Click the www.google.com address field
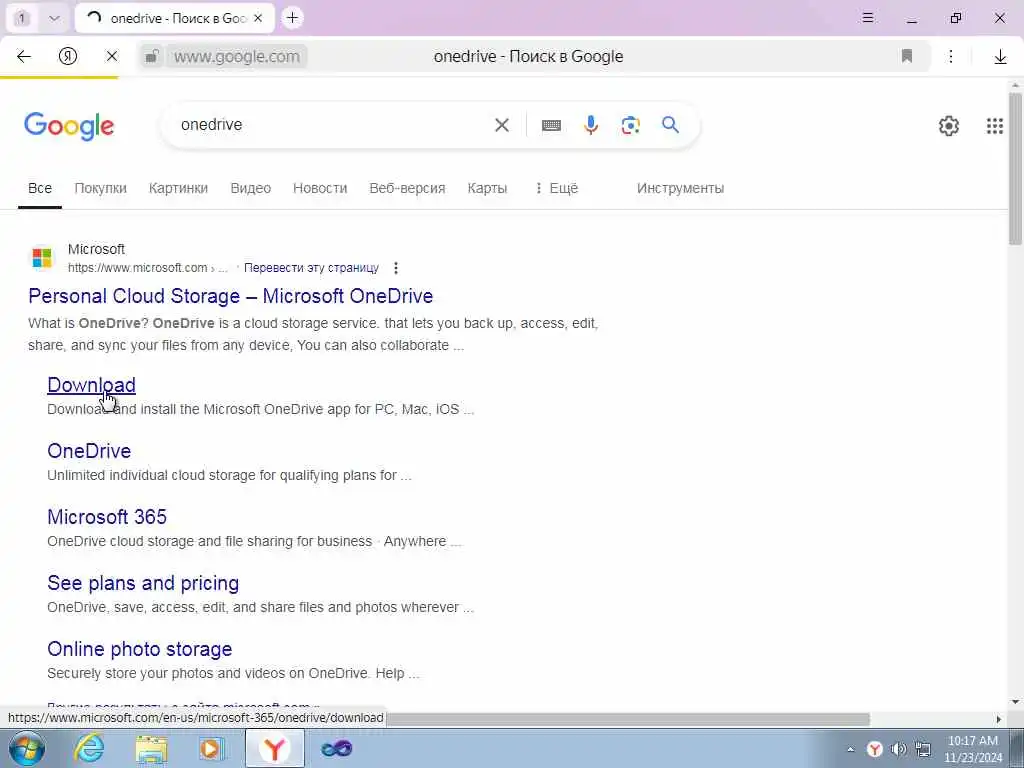Image resolution: width=1024 pixels, height=768 pixels. [x=237, y=57]
